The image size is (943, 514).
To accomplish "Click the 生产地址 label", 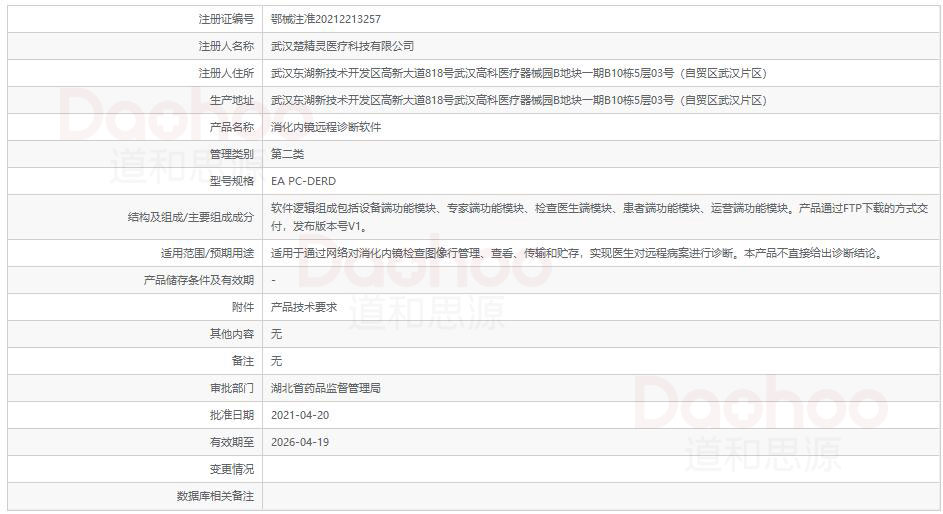I will 232,100.
